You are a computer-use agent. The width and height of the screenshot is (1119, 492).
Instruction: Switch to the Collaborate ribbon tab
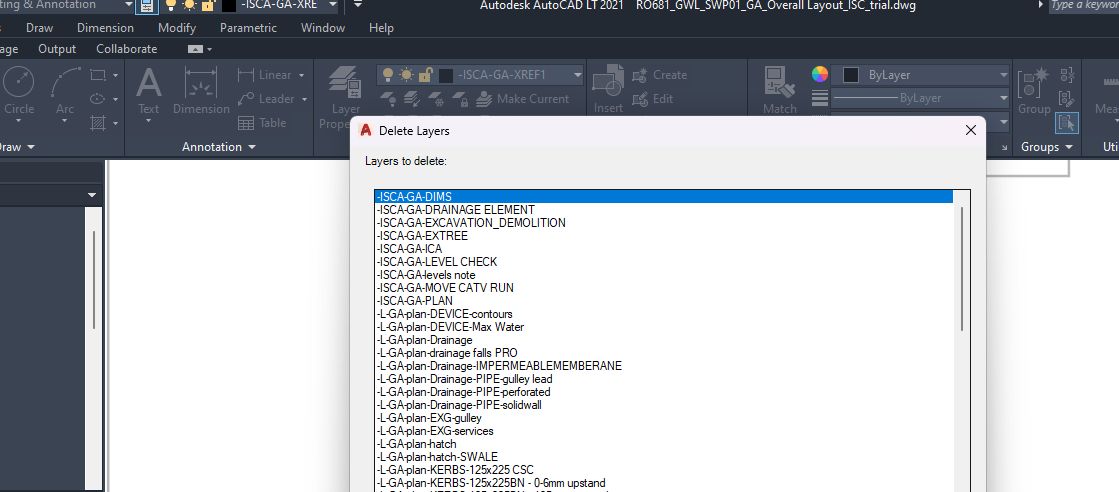coord(126,48)
